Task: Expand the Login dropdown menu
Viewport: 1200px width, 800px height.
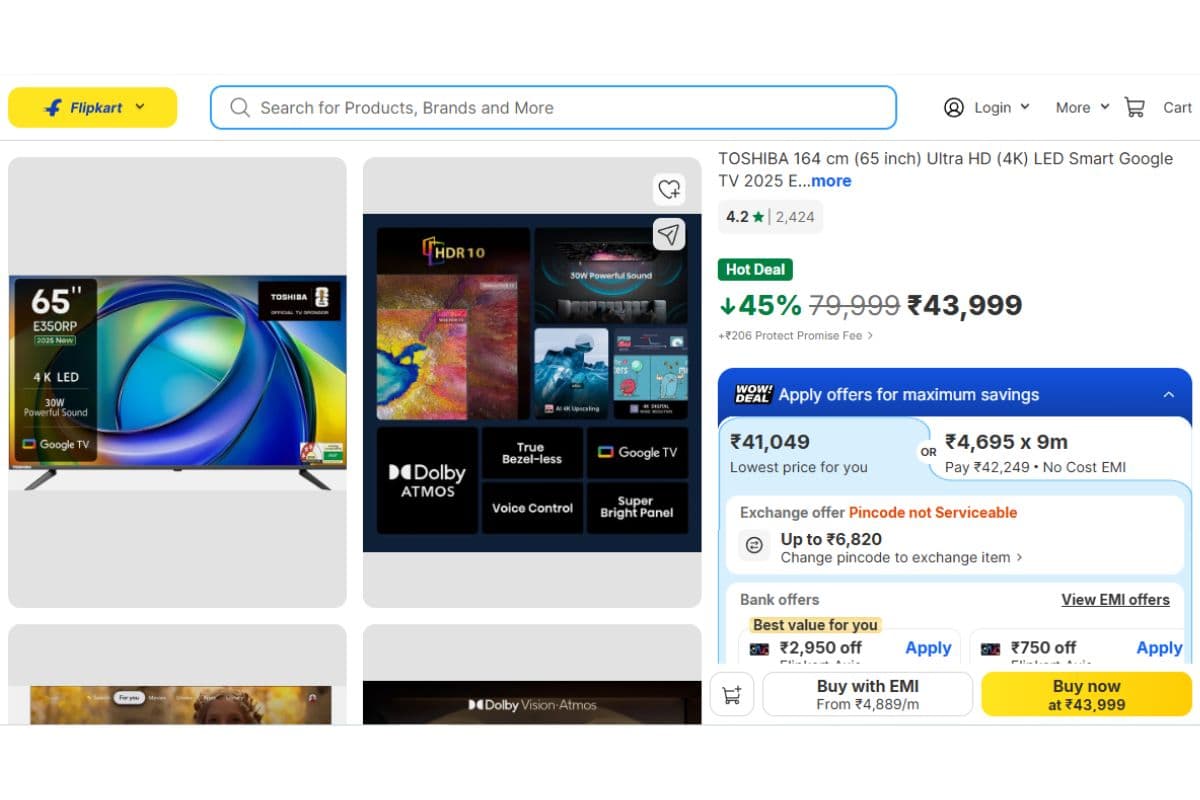Action: tap(1024, 107)
